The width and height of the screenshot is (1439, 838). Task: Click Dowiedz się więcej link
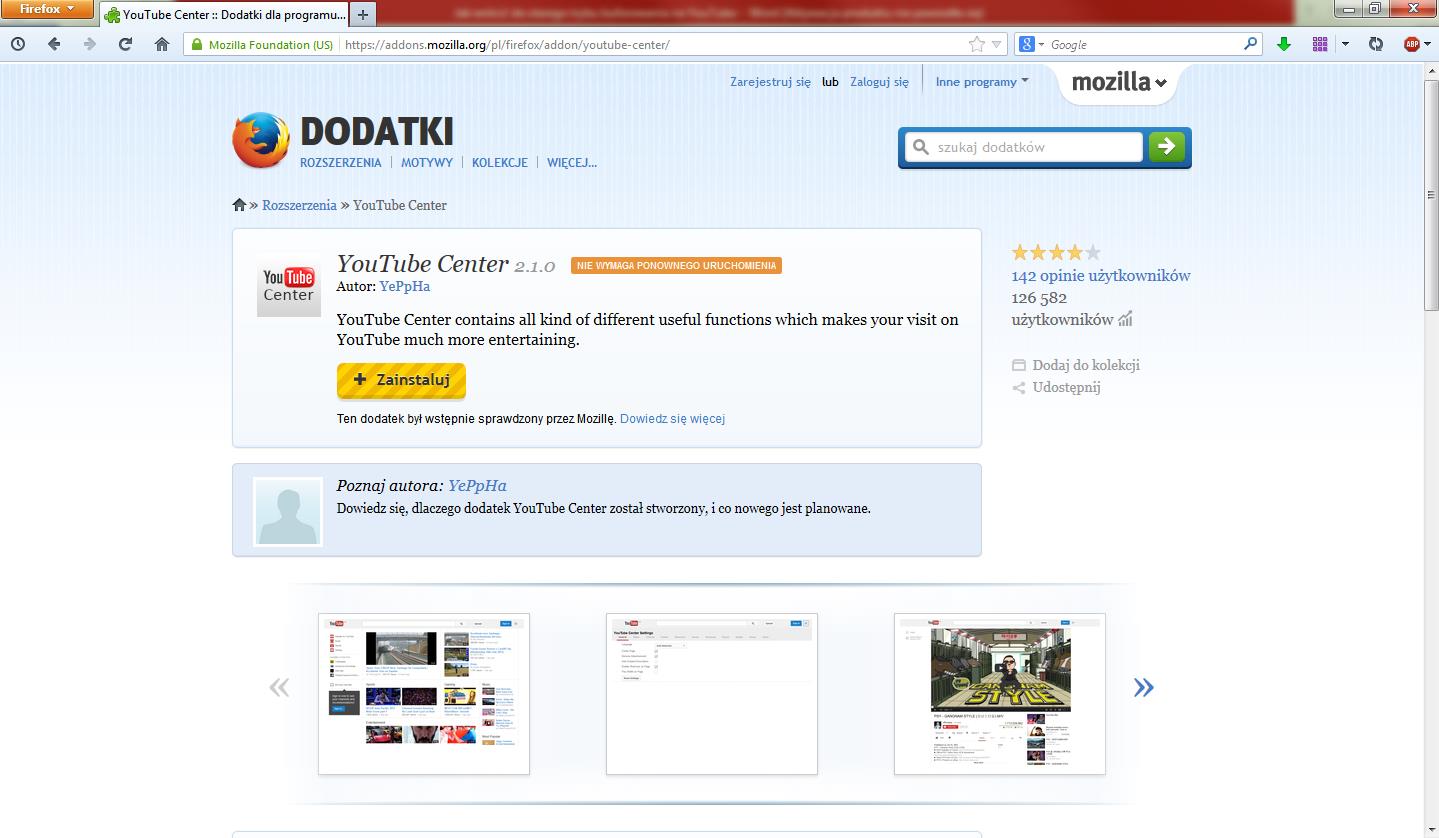[672, 419]
